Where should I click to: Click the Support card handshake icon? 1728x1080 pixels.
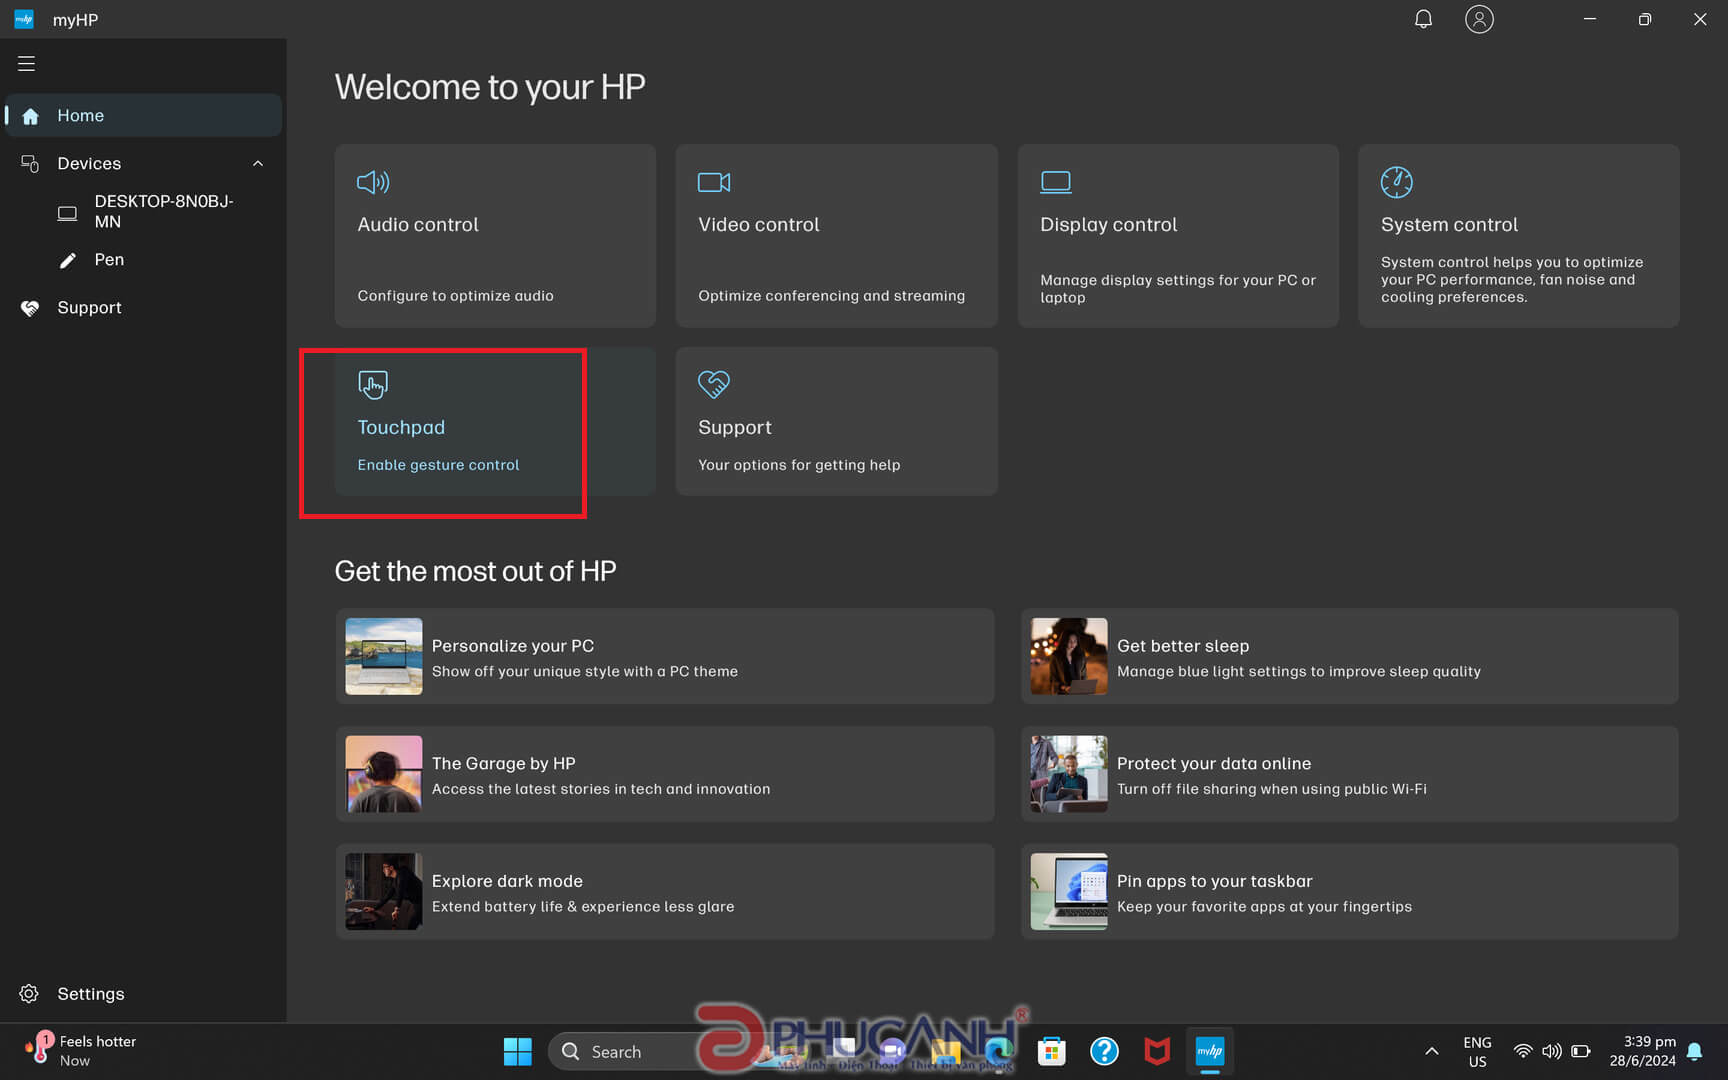coord(714,384)
